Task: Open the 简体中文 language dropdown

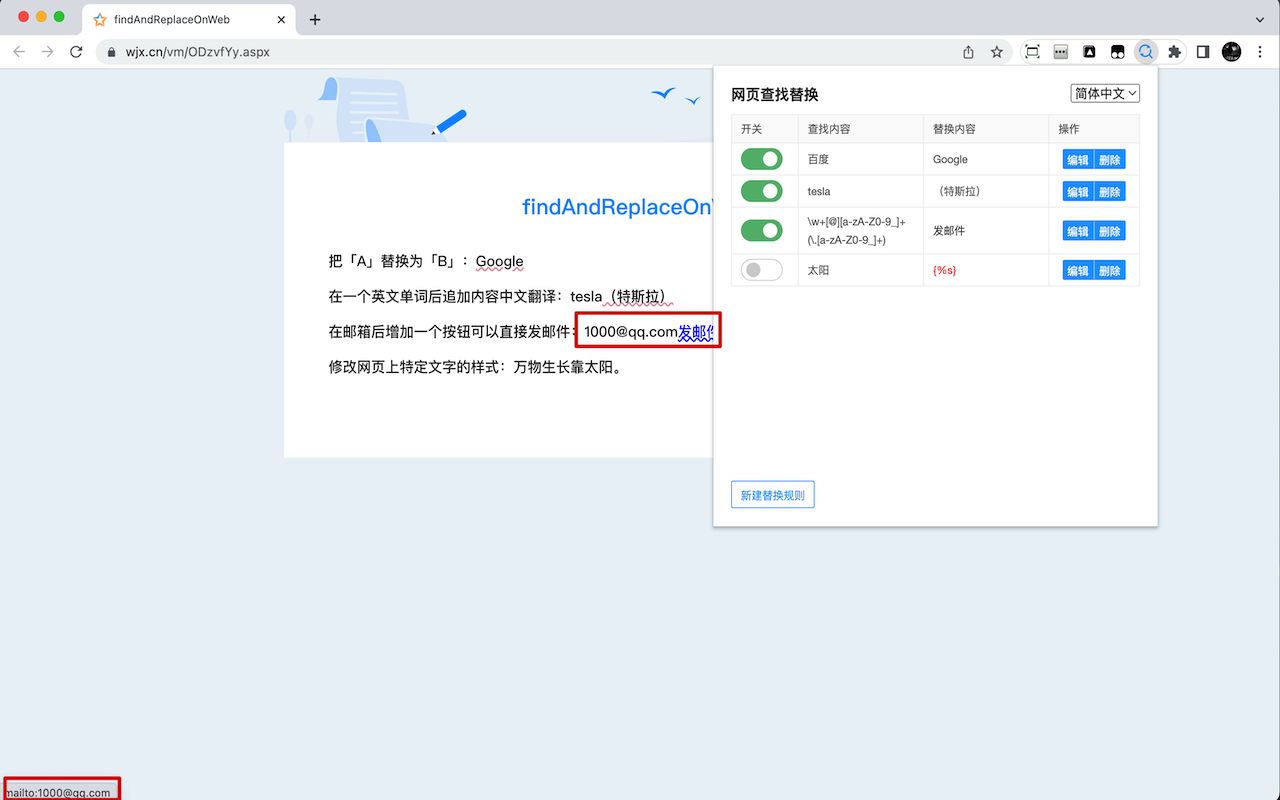Action: [1104, 93]
